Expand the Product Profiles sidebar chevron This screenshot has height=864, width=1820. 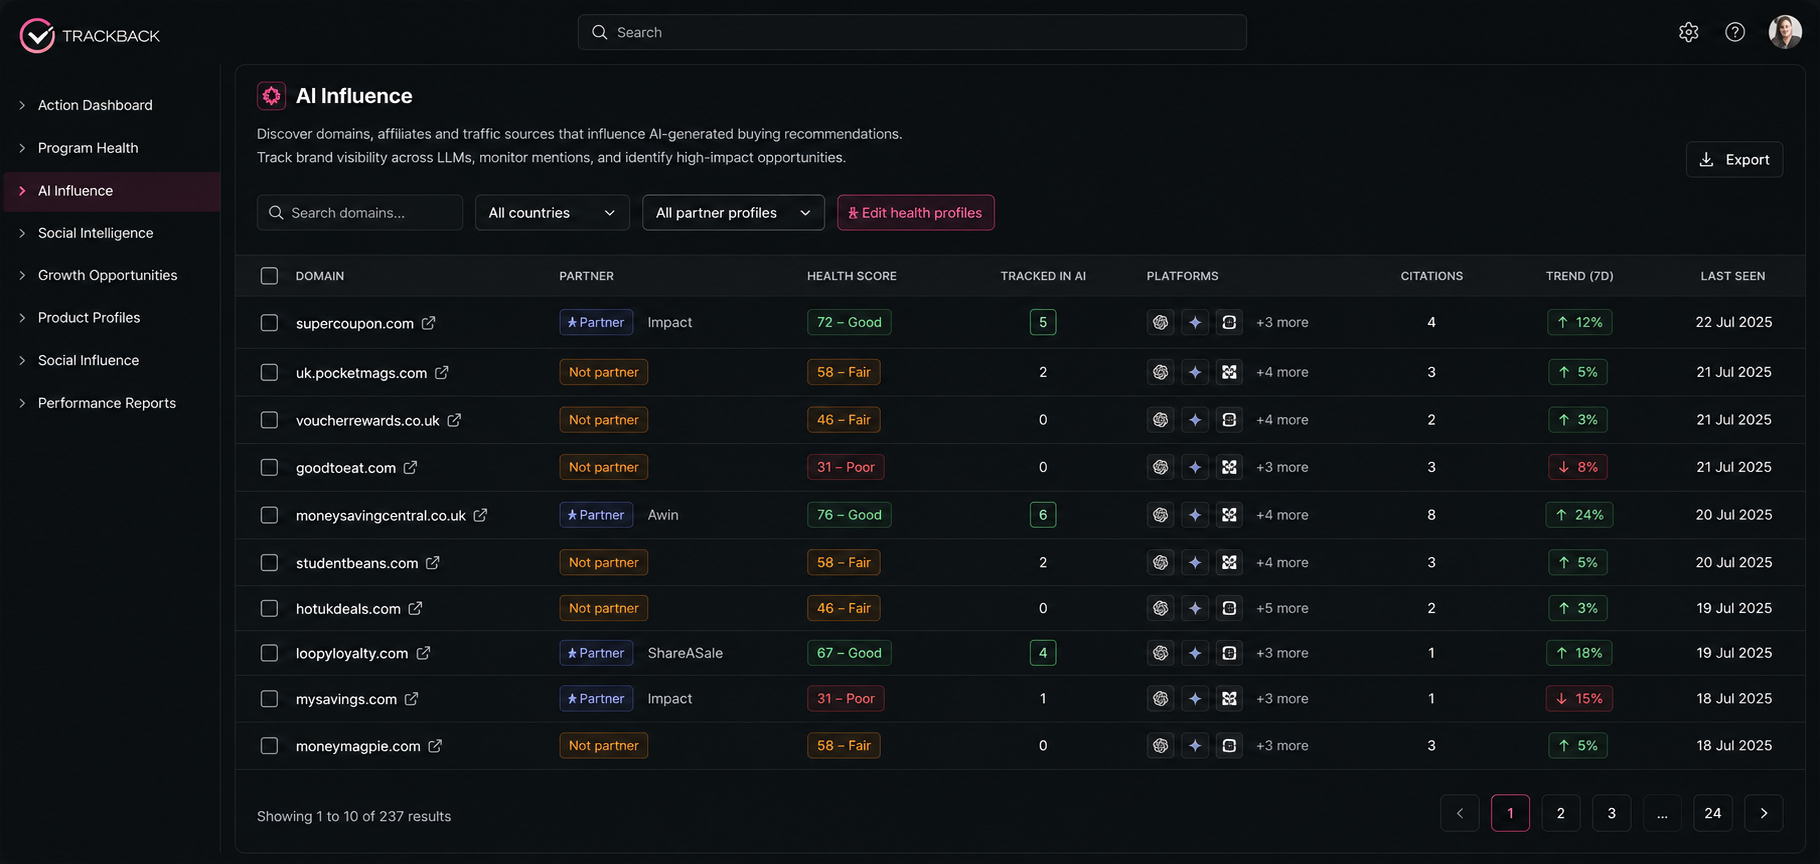22,318
